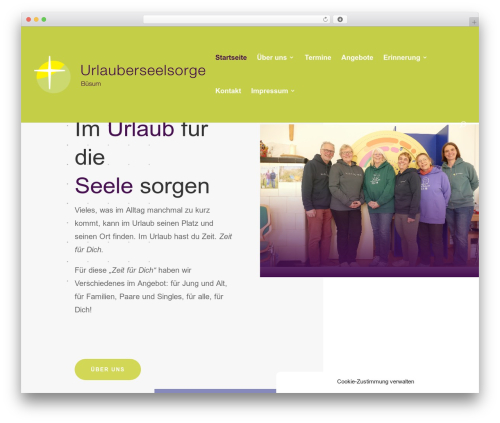Open the Startseite menu item

coord(231,58)
